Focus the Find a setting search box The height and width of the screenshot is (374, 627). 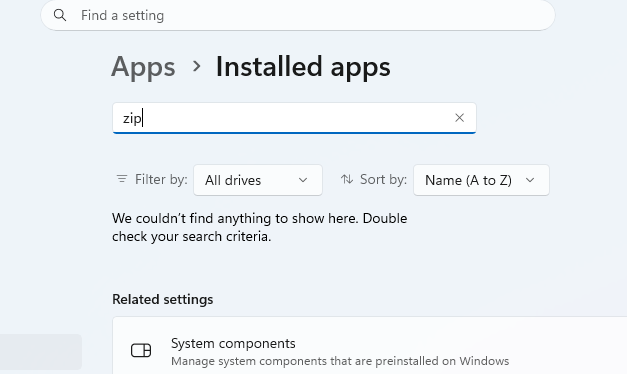pyautogui.click(x=298, y=15)
